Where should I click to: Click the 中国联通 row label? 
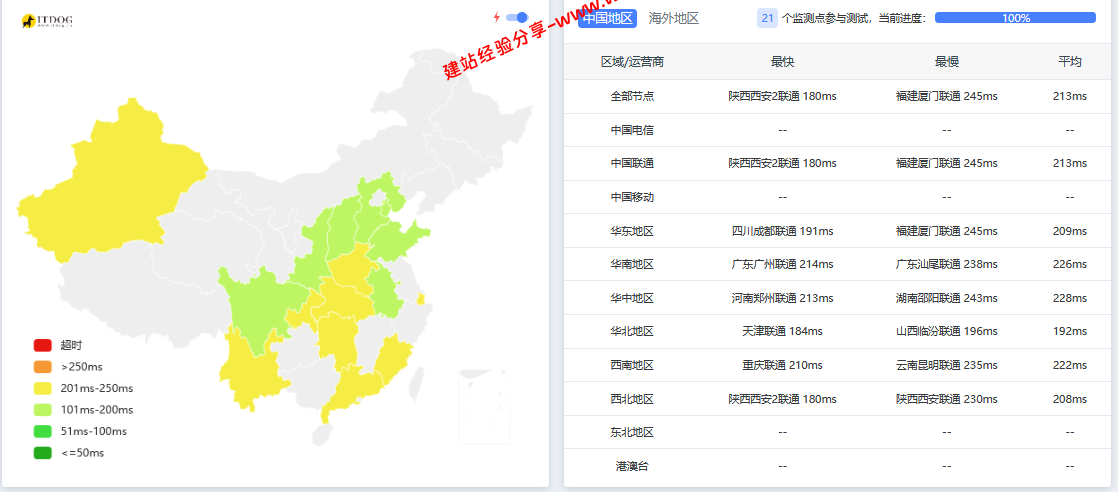point(632,163)
